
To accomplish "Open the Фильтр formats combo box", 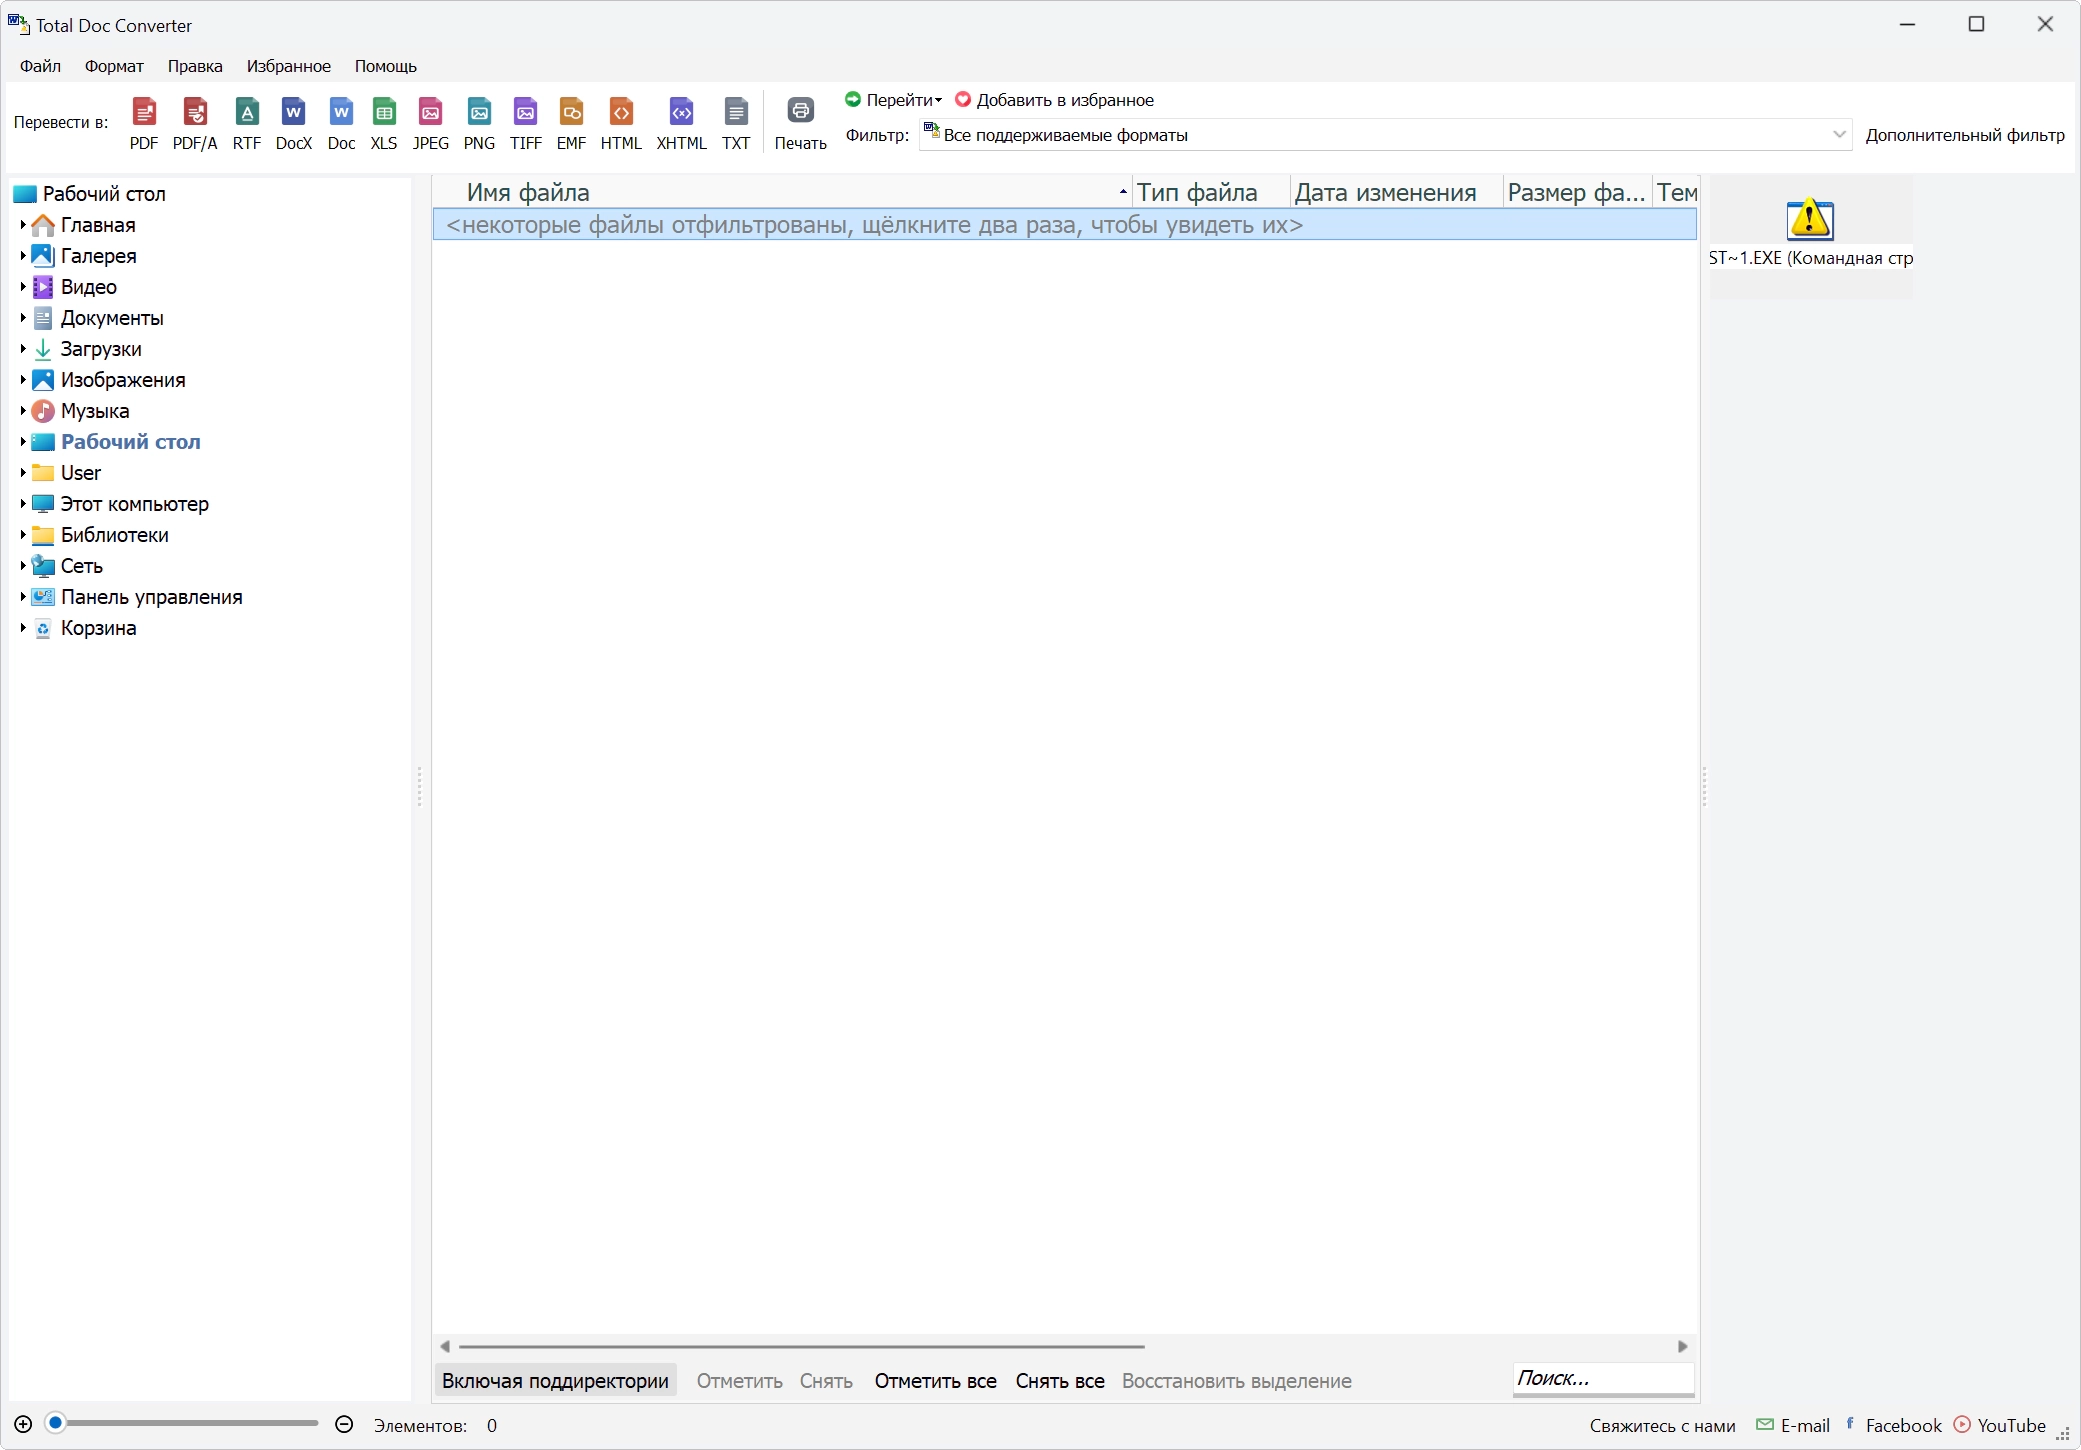I will click(1385, 135).
